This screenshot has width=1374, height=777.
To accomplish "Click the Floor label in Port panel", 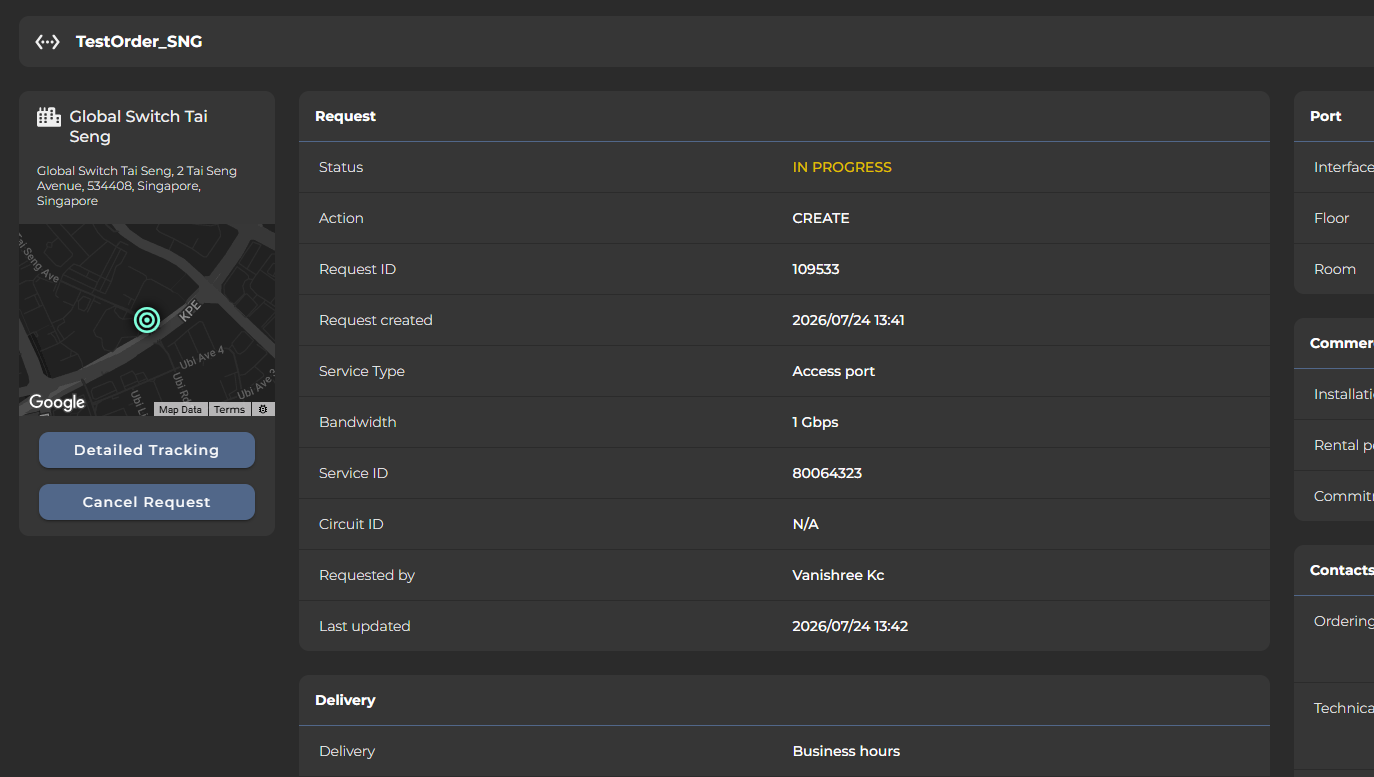I will pyautogui.click(x=1332, y=218).
